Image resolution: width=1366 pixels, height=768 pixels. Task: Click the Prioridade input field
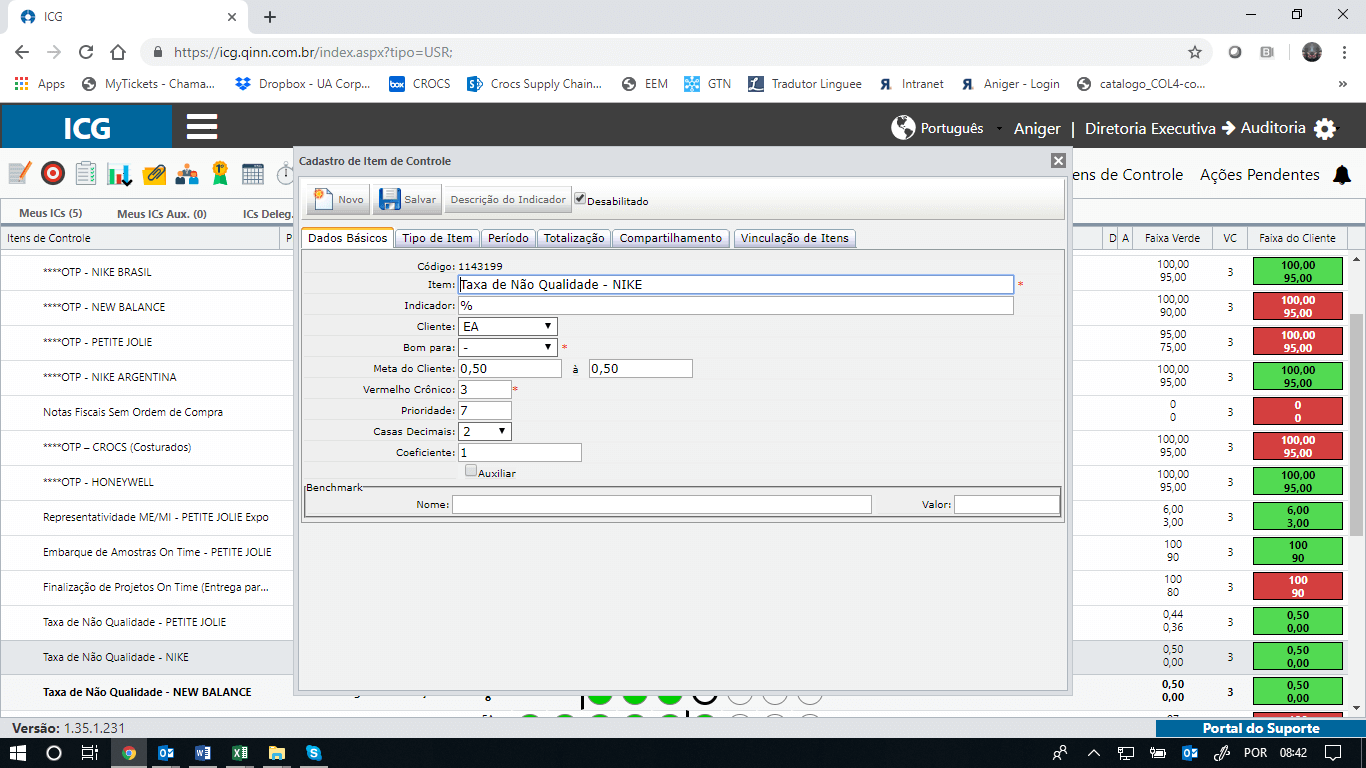485,410
